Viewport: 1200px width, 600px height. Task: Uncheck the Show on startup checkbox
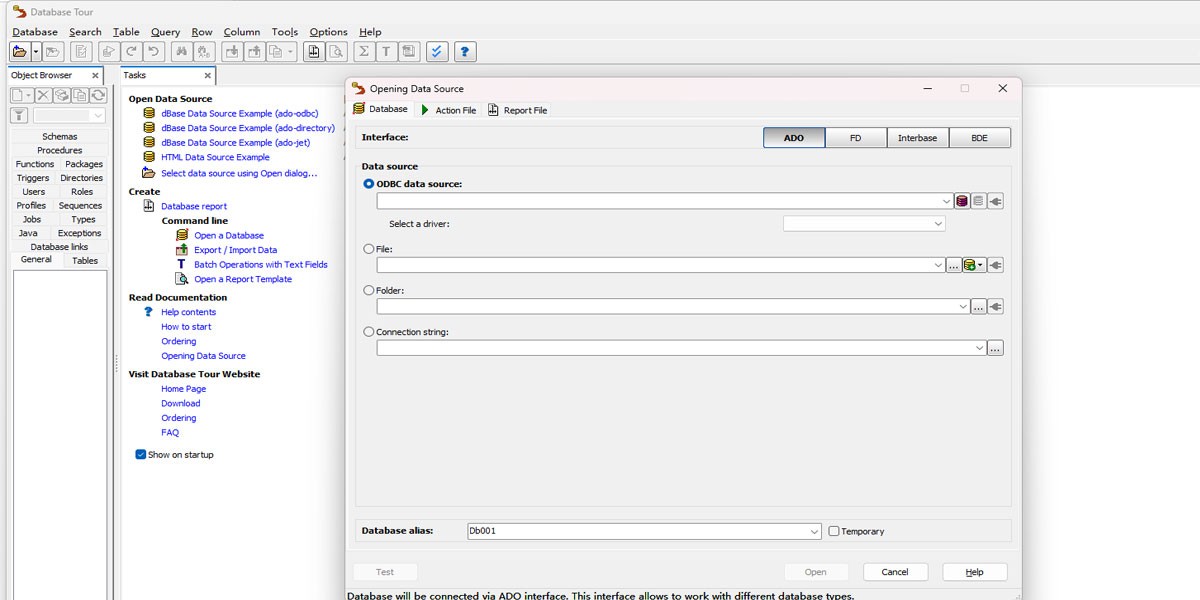point(141,454)
